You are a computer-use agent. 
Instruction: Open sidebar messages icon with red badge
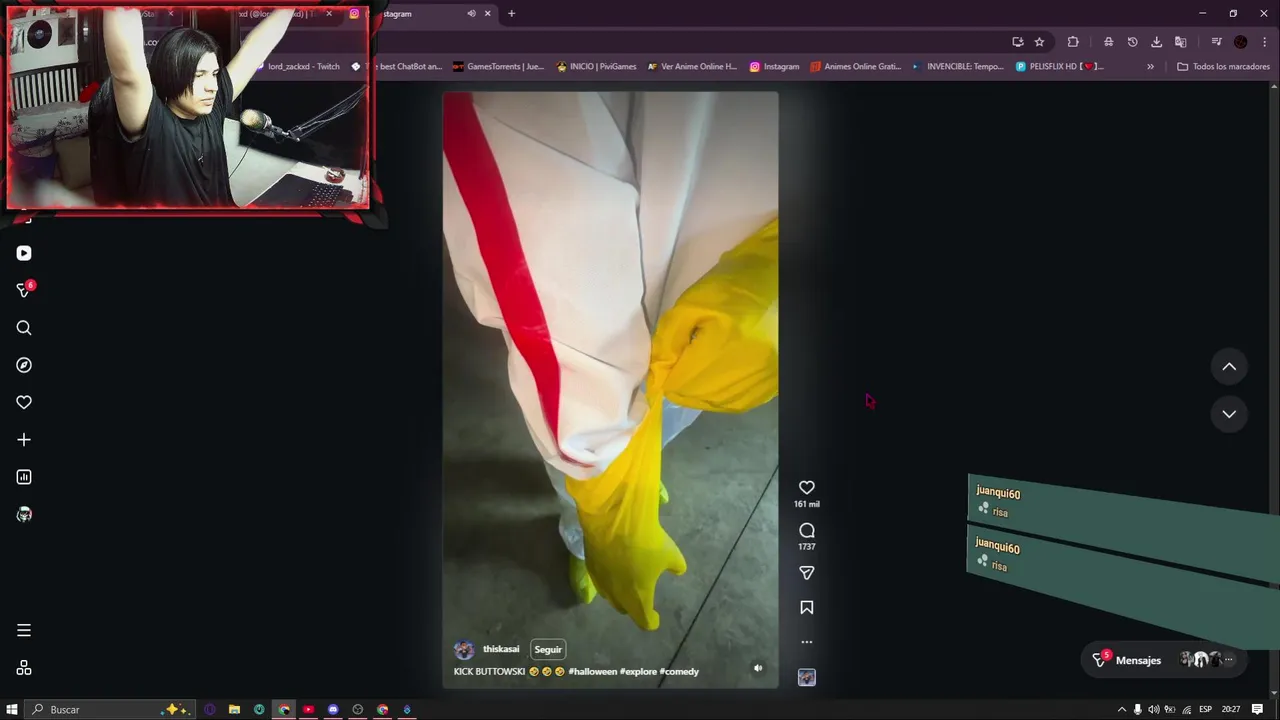tap(24, 290)
